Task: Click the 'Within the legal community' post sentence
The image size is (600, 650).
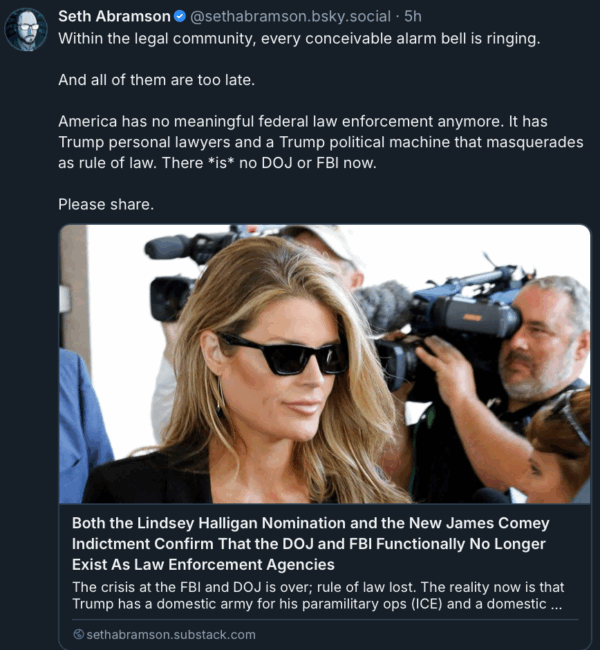Action: [x=299, y=39]
